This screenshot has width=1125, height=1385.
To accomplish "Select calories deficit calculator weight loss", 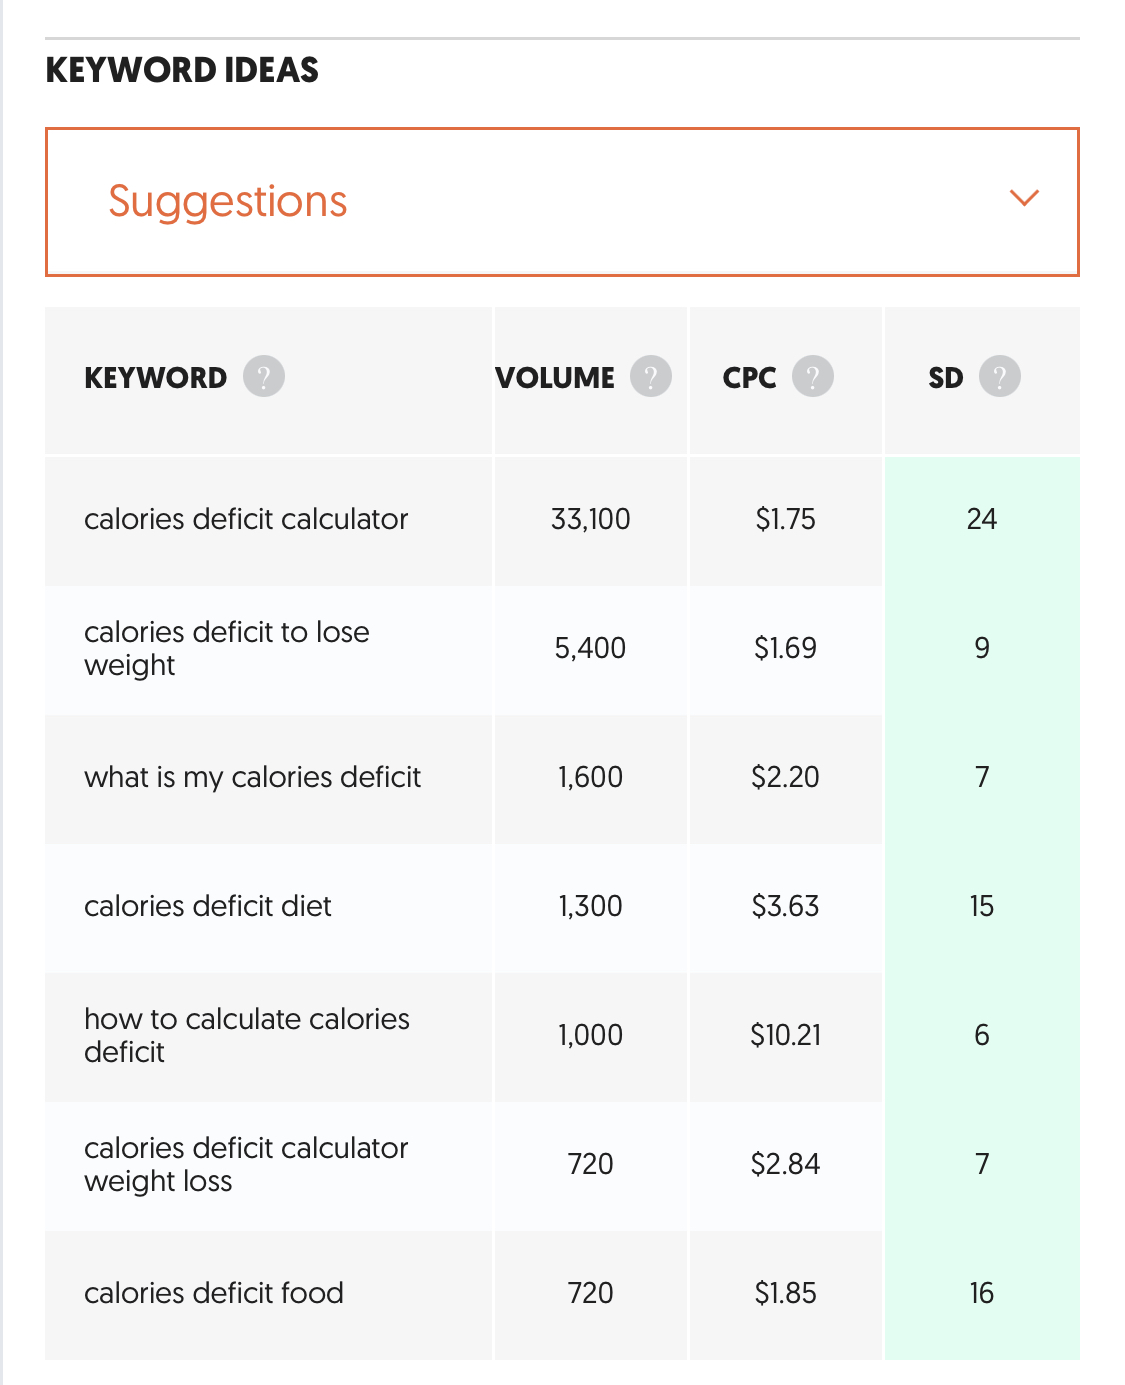I will point(246,1164).
